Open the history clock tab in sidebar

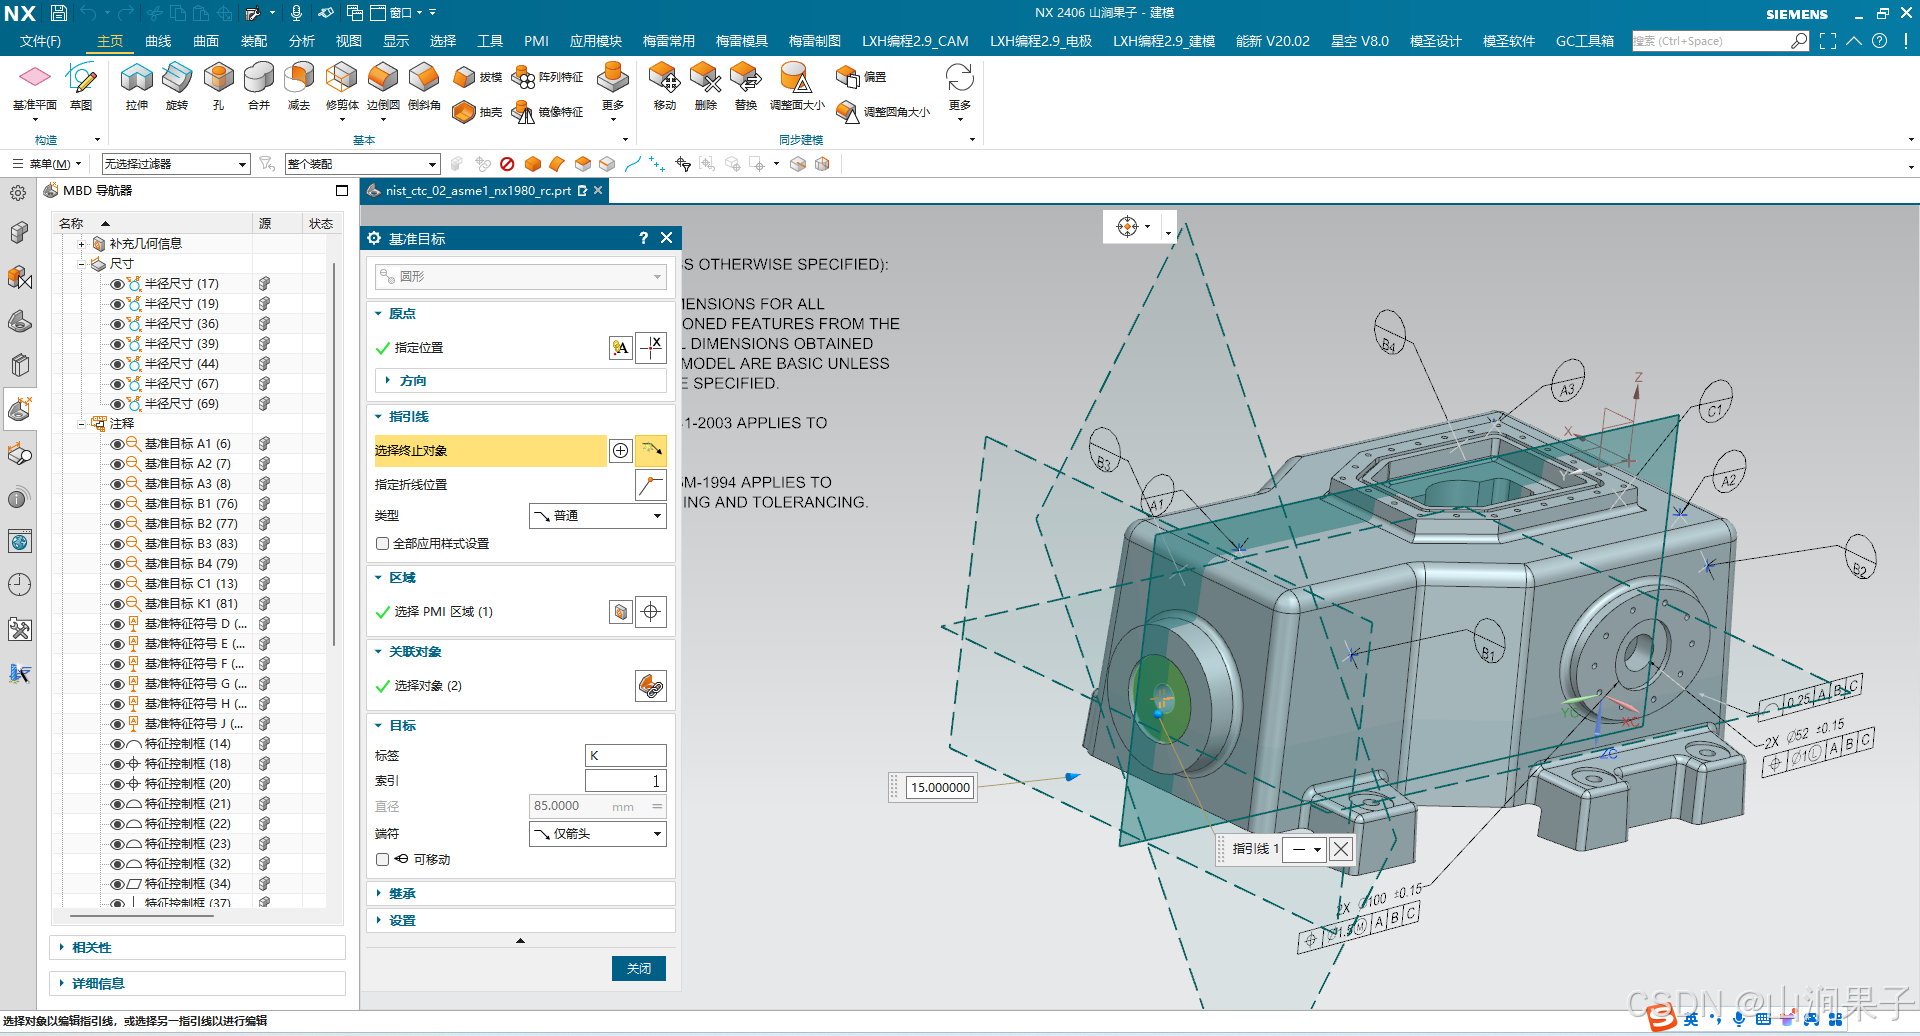click(19, 585)
